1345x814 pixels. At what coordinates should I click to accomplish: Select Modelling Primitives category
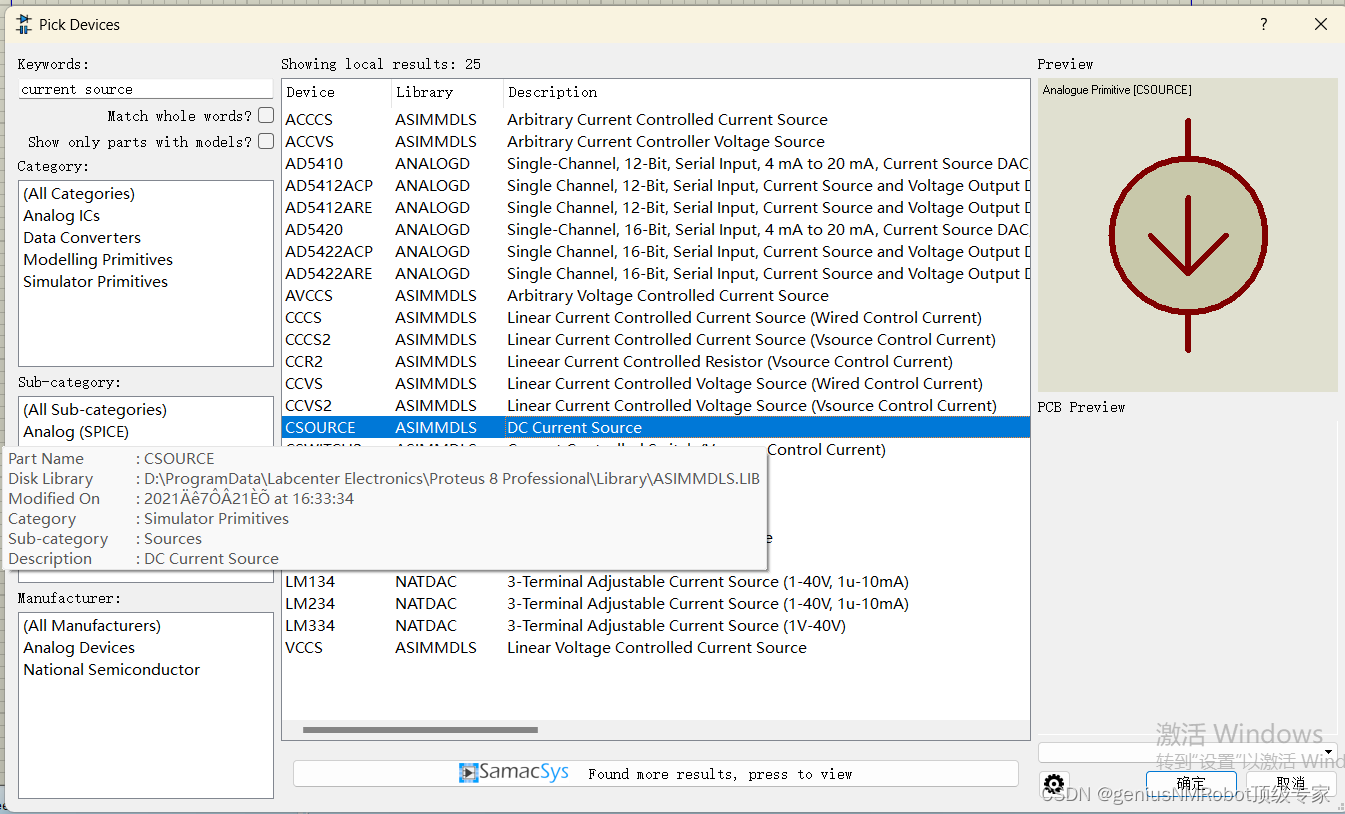point(145,260)
